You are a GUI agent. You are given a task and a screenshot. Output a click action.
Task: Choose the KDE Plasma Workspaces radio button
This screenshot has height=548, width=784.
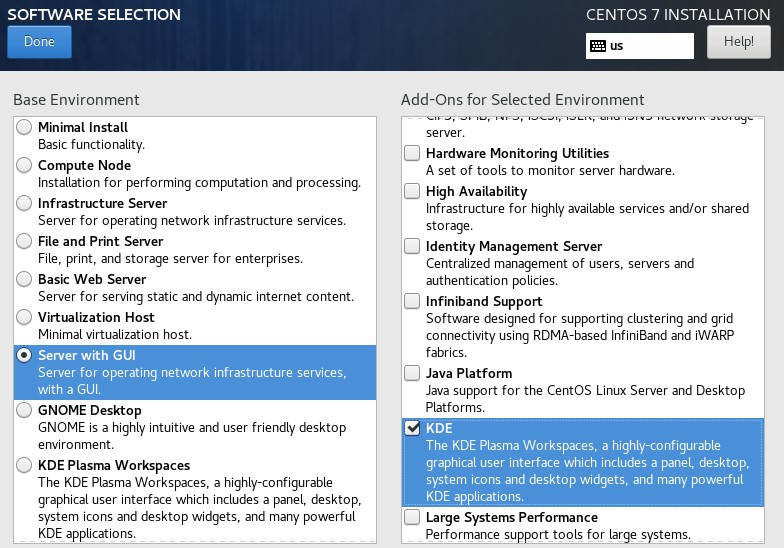(x=24, y=465)
